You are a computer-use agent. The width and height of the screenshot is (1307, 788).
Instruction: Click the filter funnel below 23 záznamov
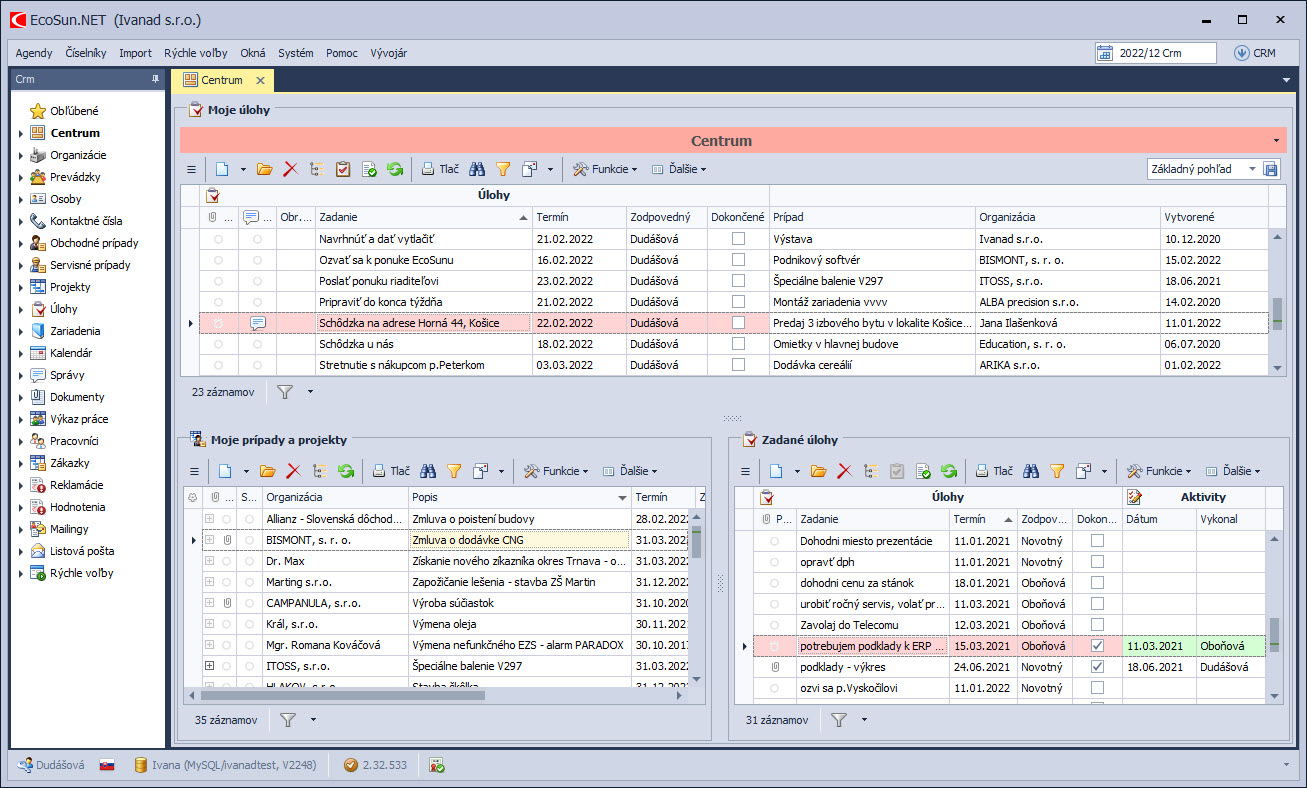click(285, 392)
